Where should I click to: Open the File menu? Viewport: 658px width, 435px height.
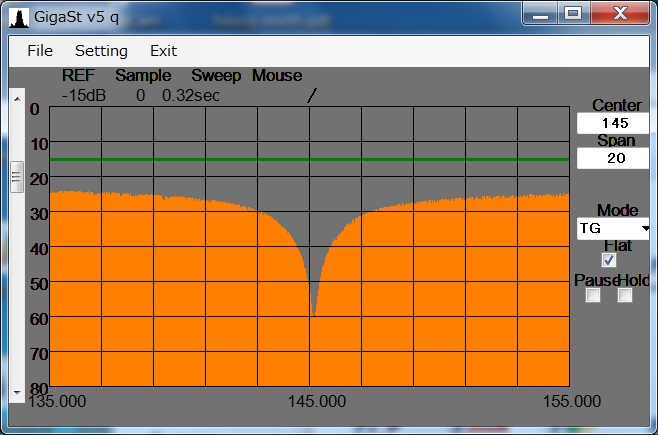40,51
